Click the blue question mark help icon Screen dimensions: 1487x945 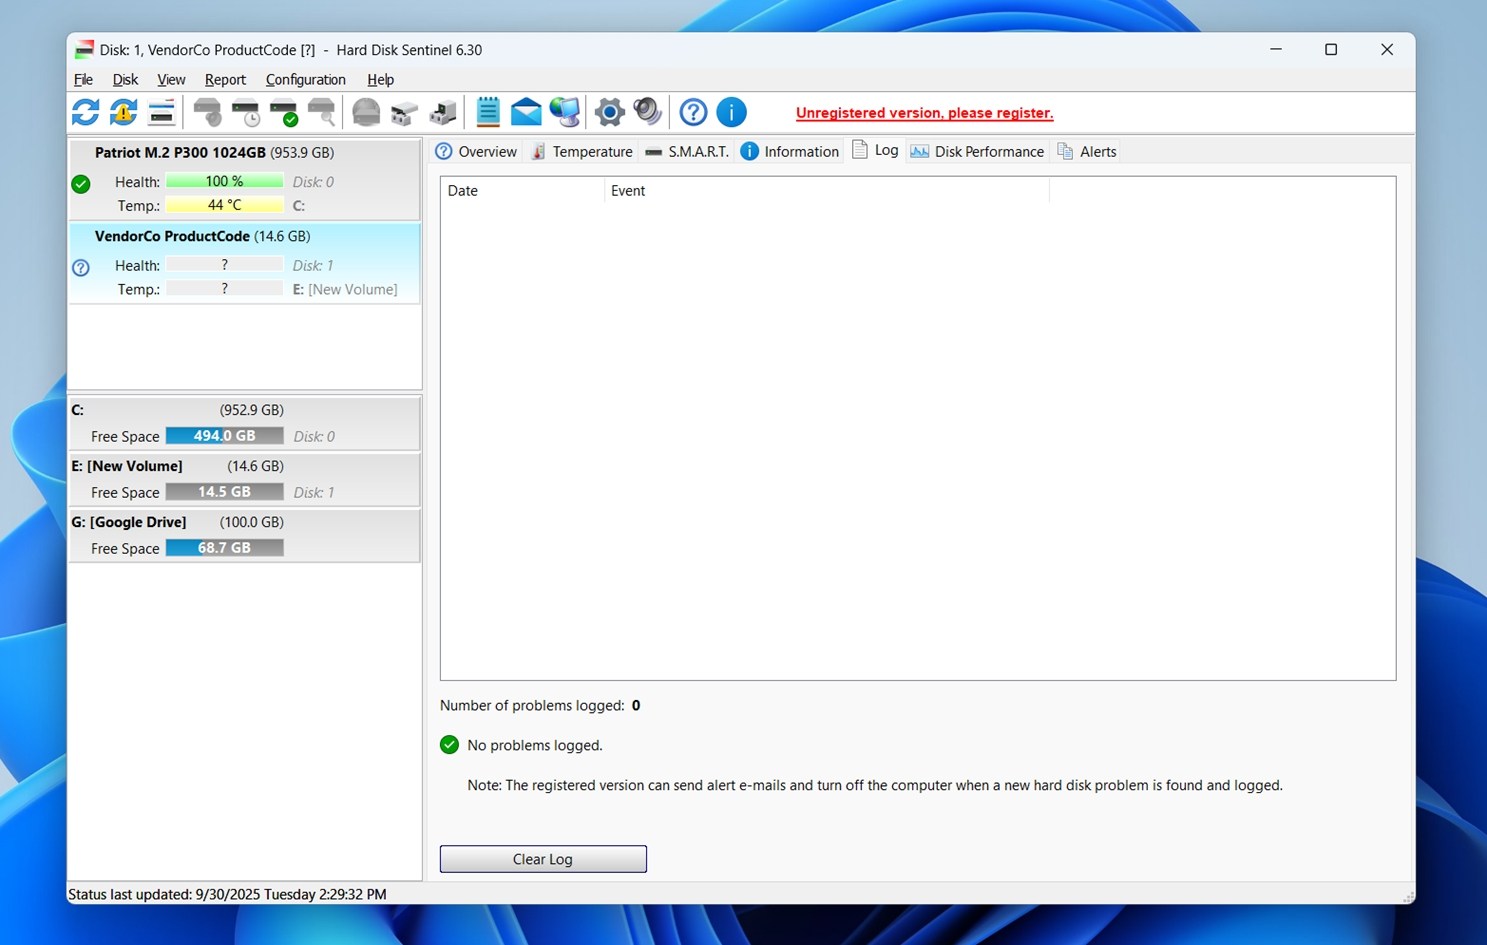click(x=693, y=112)
